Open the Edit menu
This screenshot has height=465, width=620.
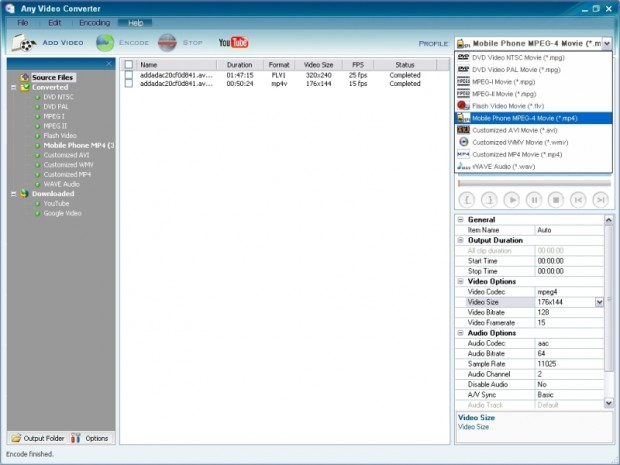tap(55, 23)
